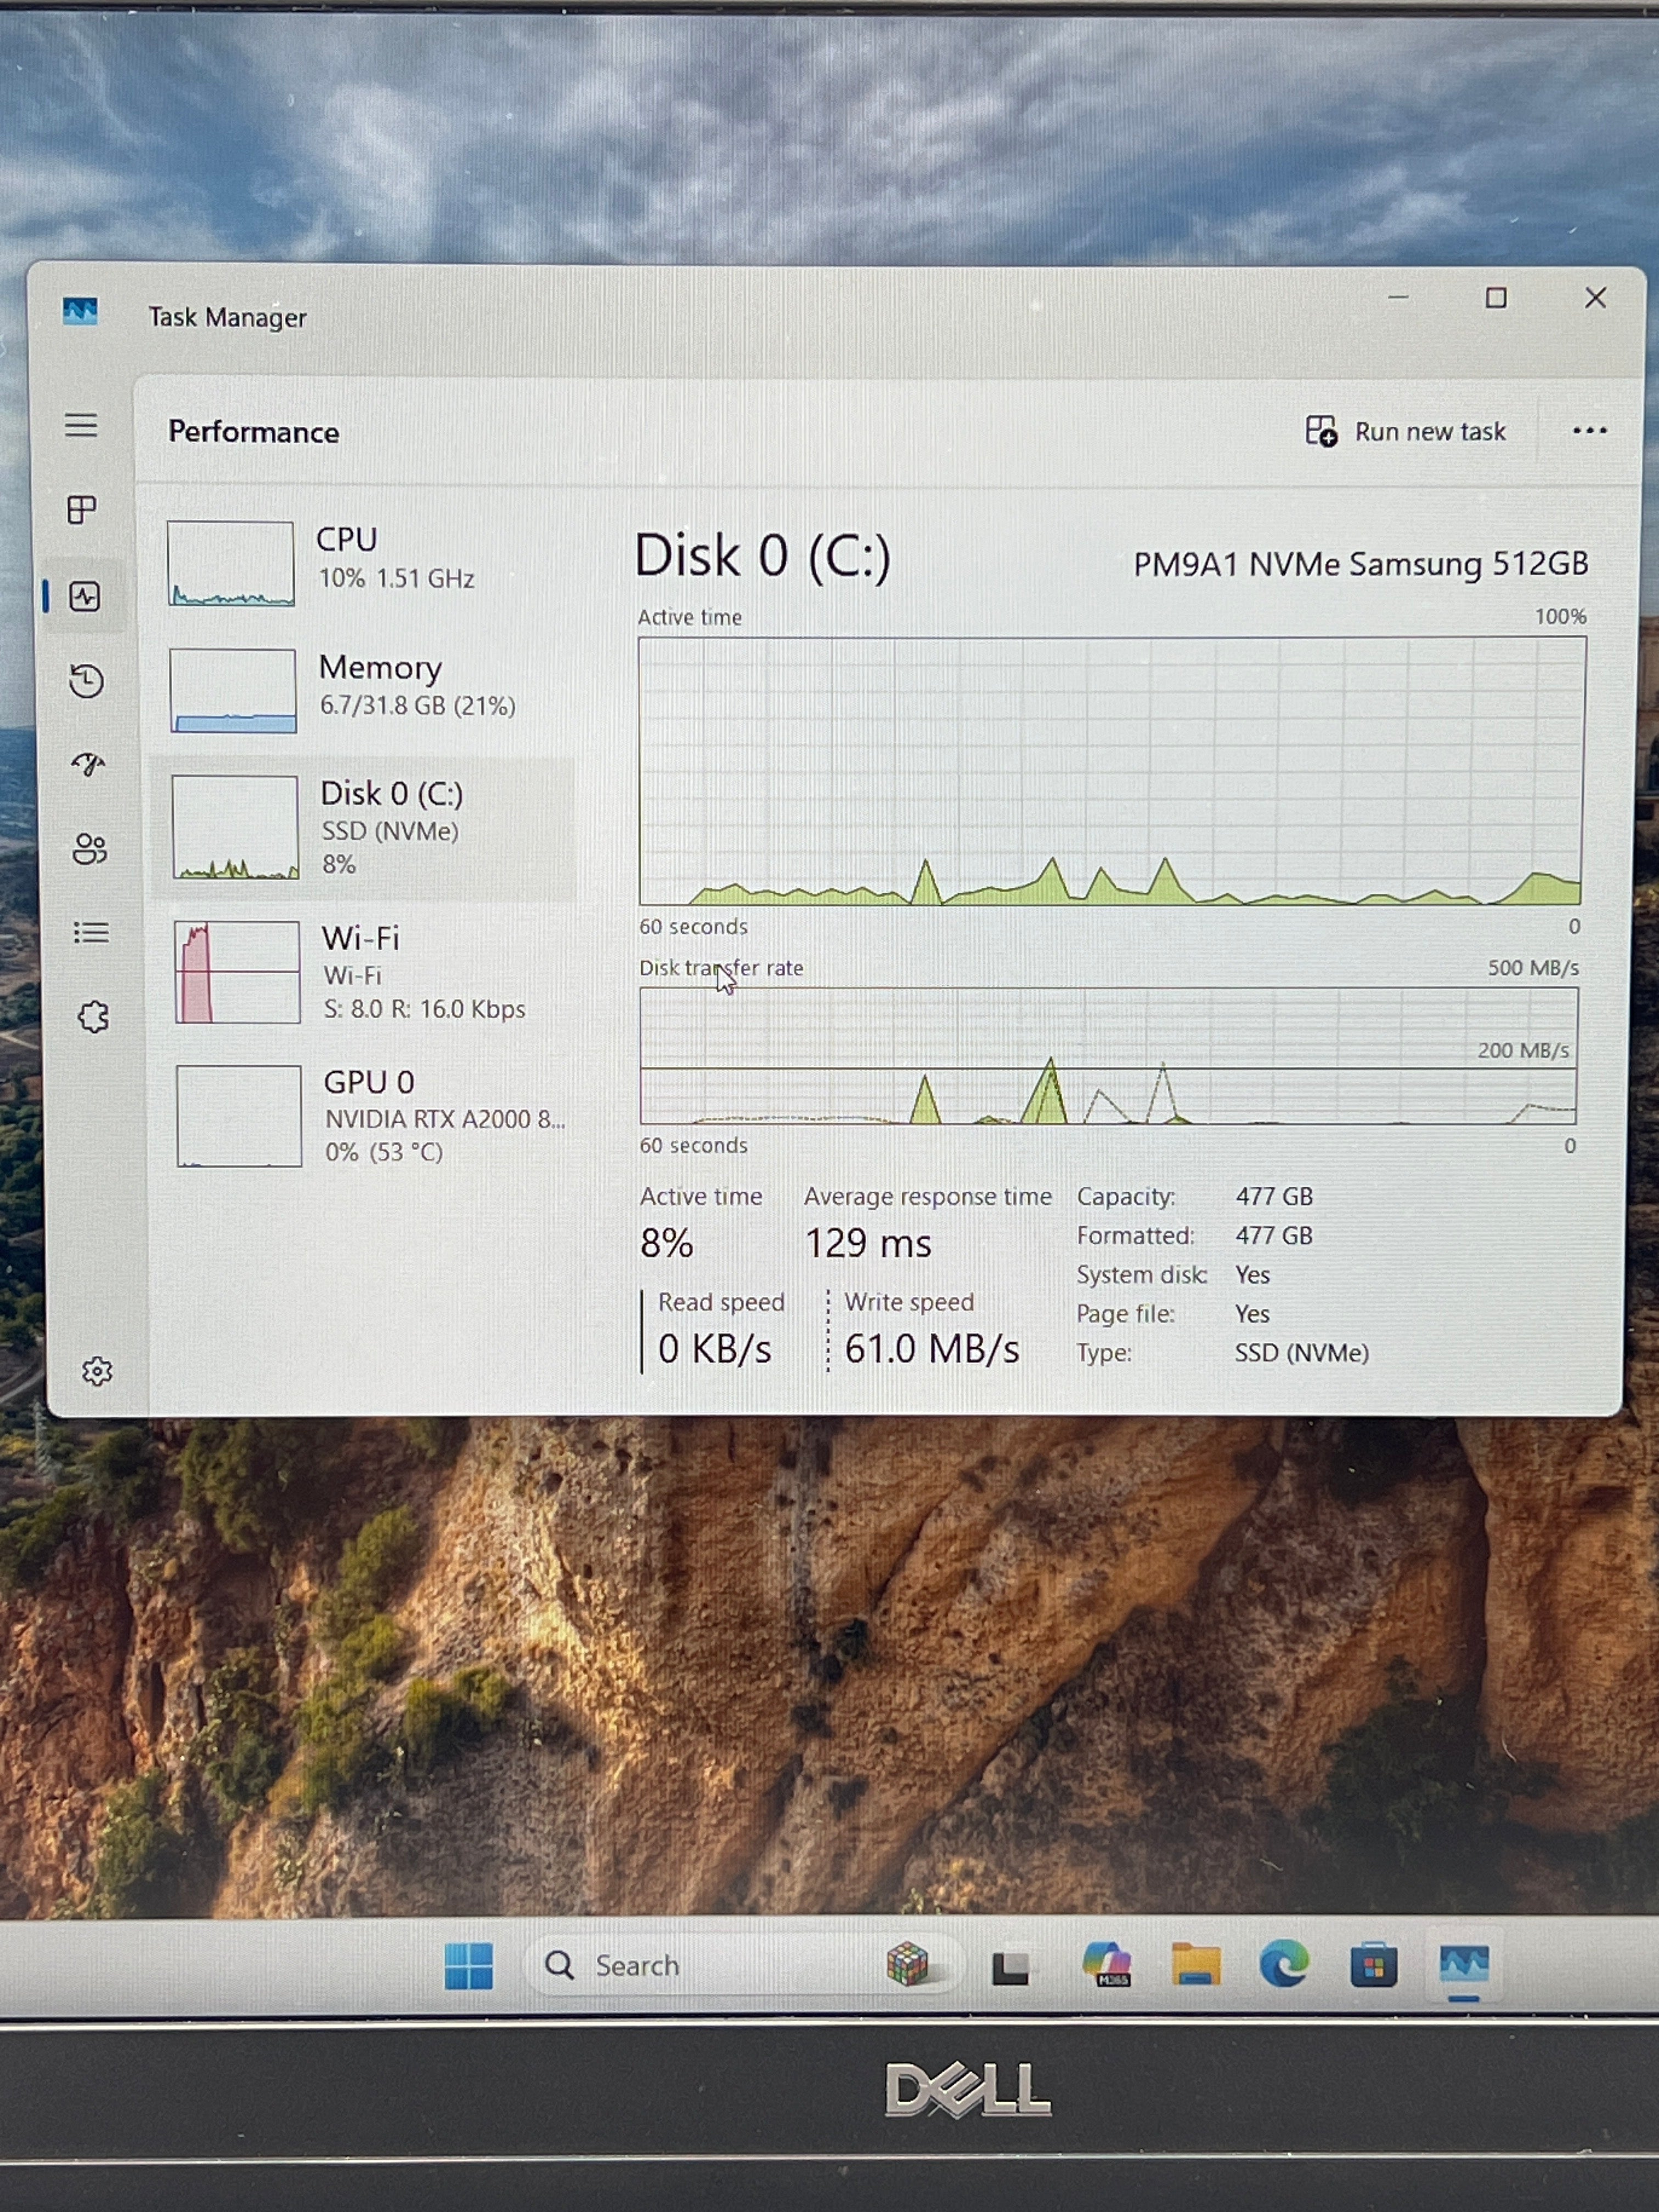
Task: Click the Task Manager app icon in title bar
Action: click(x=80, y=311)
